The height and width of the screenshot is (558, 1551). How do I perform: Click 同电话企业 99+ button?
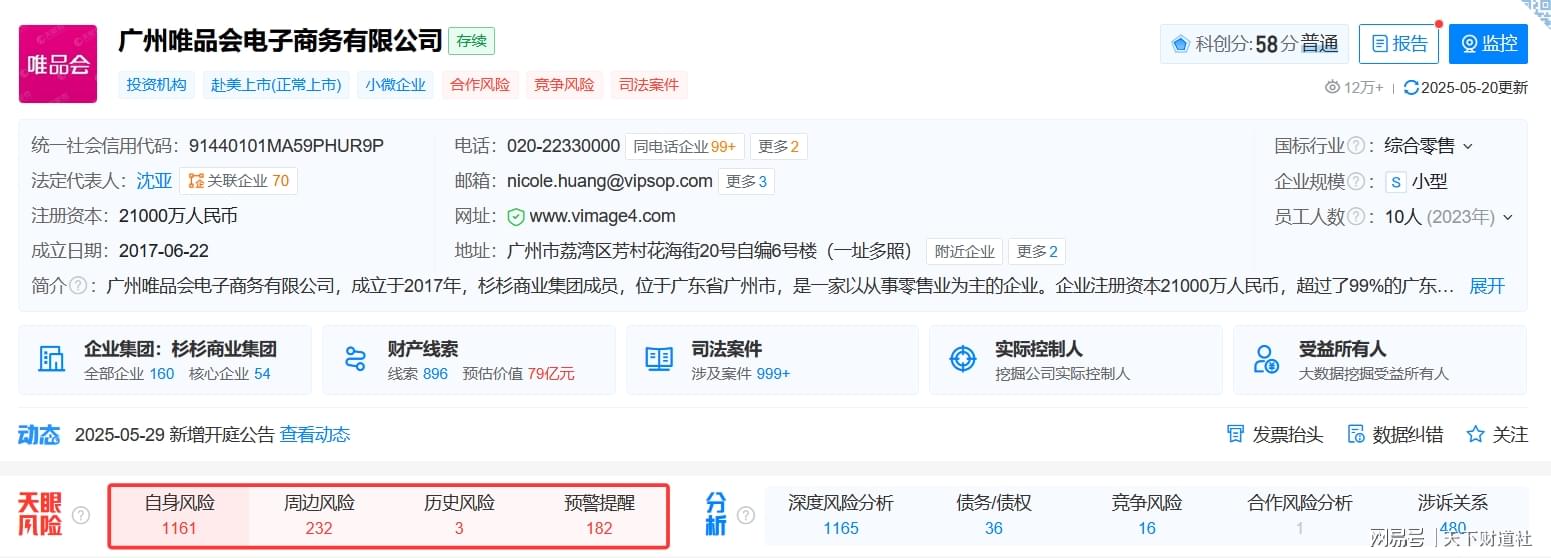tap(683, 147)
